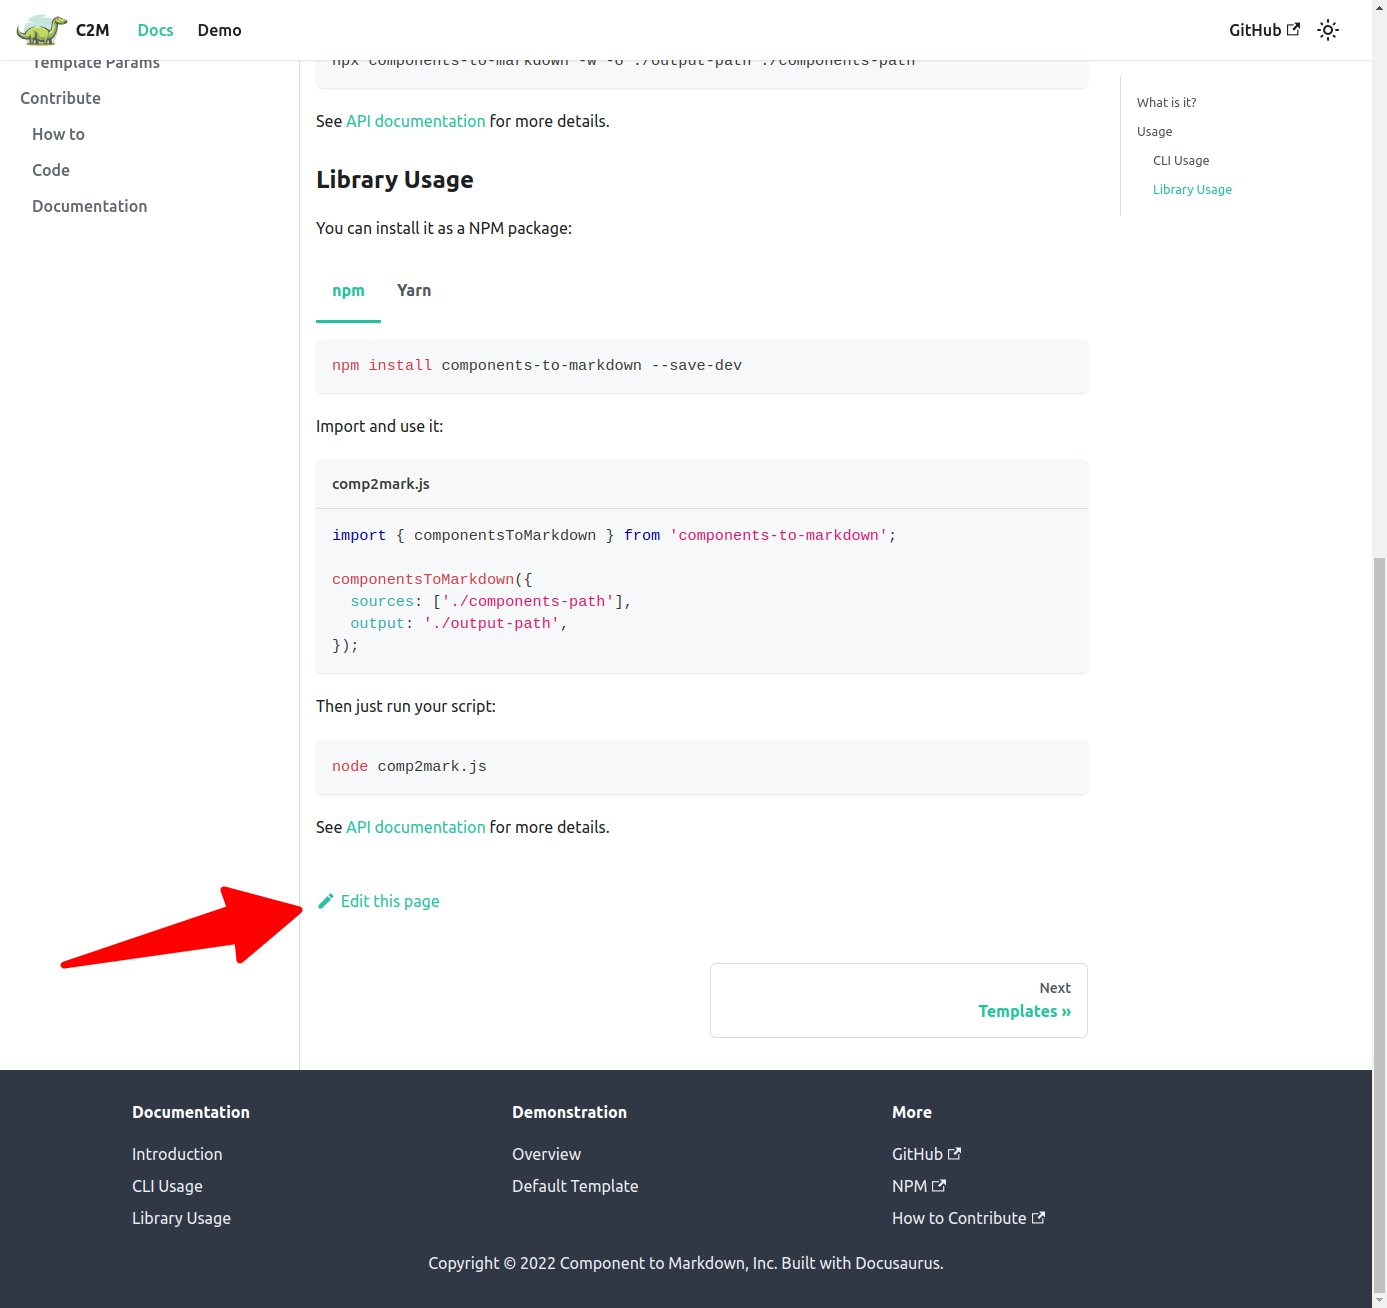Click the pencil icon beside Edit this page
The width and height of the screenshot is (1387, 1308).
pyautogui.click(x=325, y=901)
